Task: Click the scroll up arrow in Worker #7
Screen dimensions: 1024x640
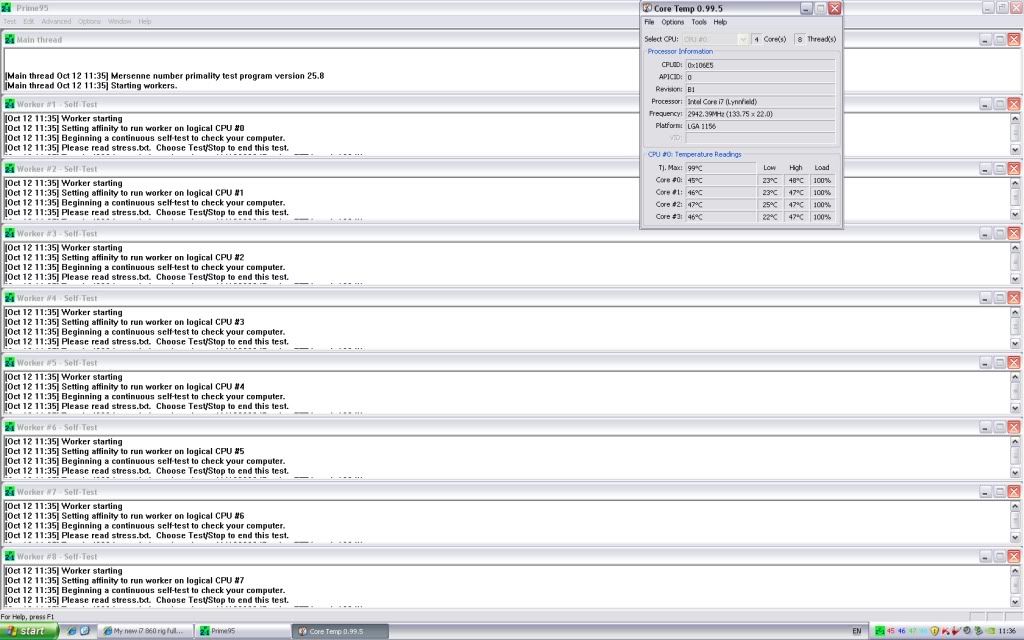Action: click(x=1015, y=506)
